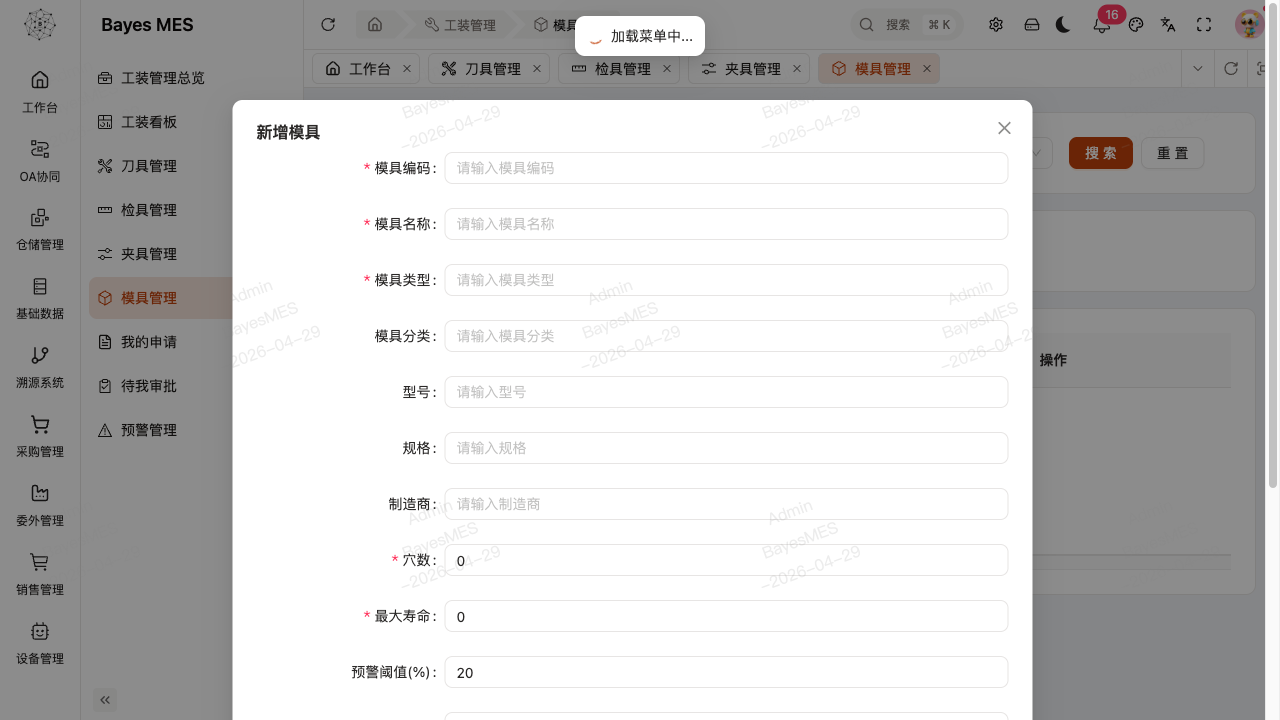Focus the 模具类型 input field
1280x720 pixels.
[x=726, y=280]
